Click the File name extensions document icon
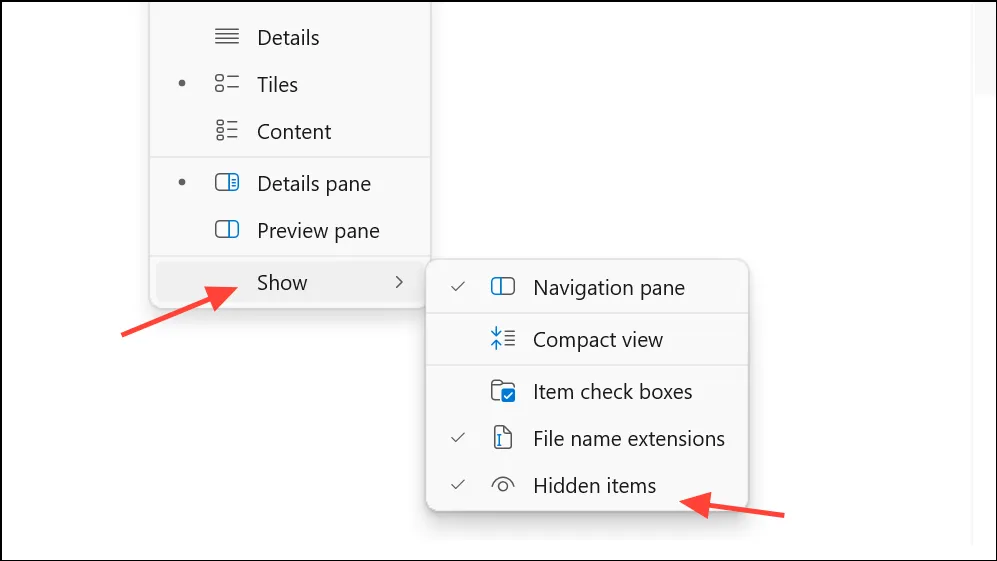Image resolution: width=997 pixels, height=561 pixels. point(503,438)
